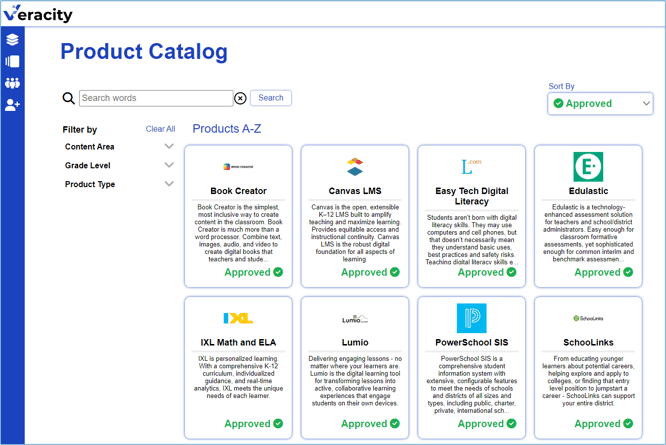Click into the Search words field
The image size is (666, 445).
coord(156,98)
